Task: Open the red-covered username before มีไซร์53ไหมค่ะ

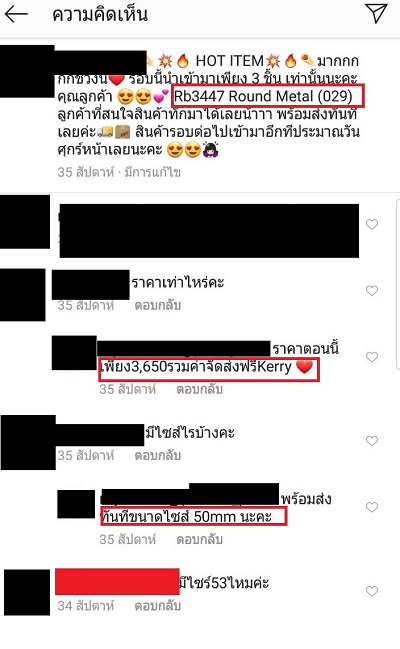Action: [117, 582]
